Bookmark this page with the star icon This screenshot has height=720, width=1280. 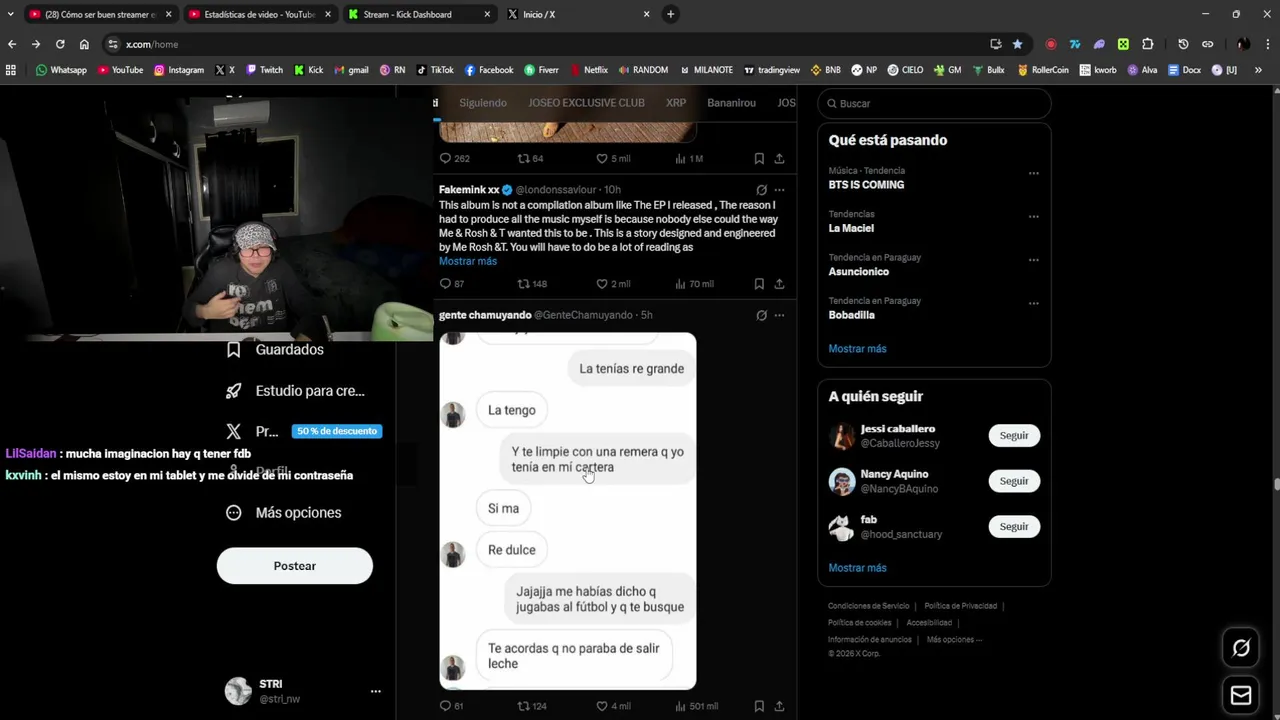1017,44
